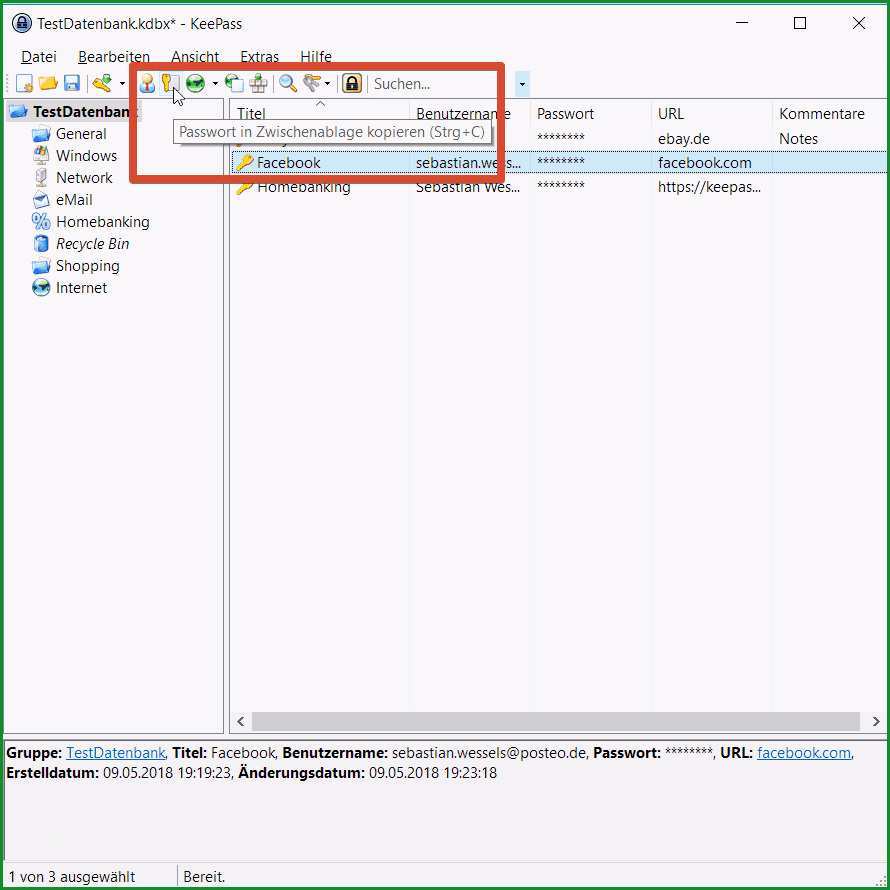Click the General folder icon

(x=41, y=134)
